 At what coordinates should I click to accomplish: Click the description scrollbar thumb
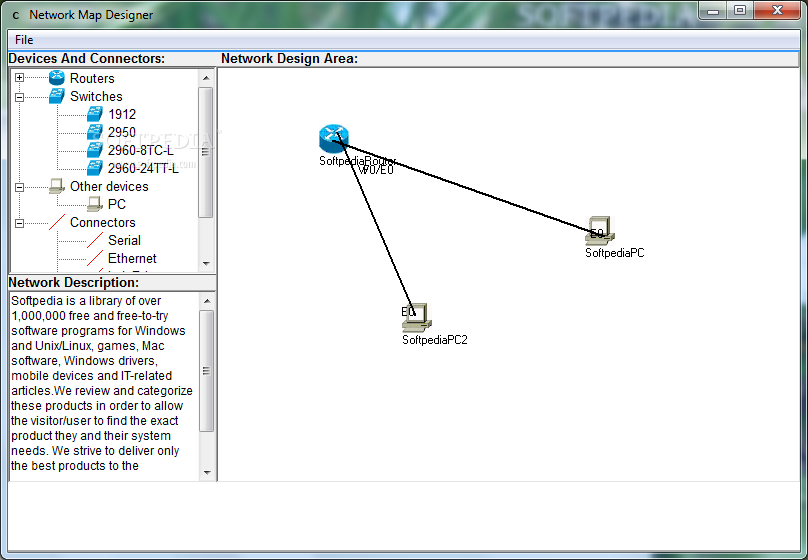tap(207, 370)
